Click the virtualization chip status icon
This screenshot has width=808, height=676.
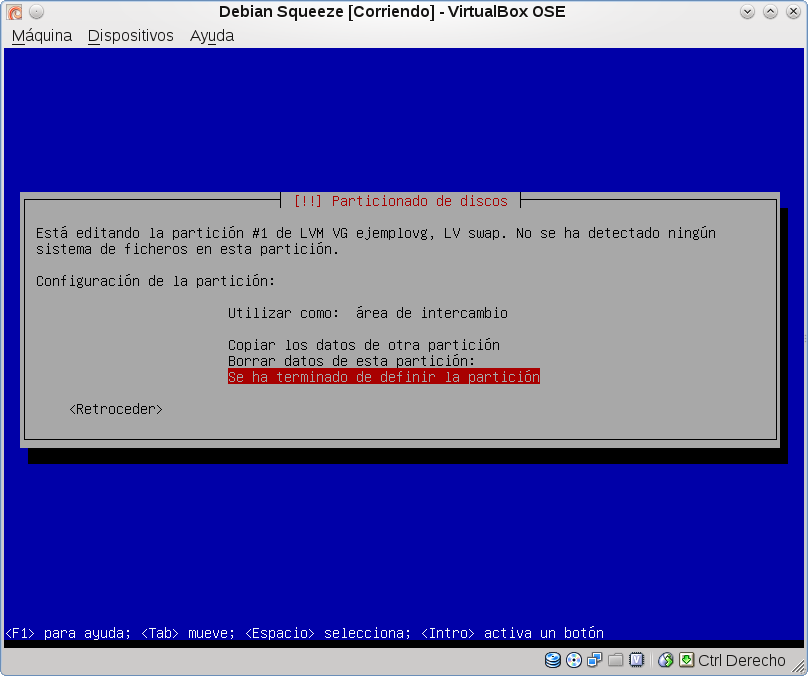click(636, 660)
